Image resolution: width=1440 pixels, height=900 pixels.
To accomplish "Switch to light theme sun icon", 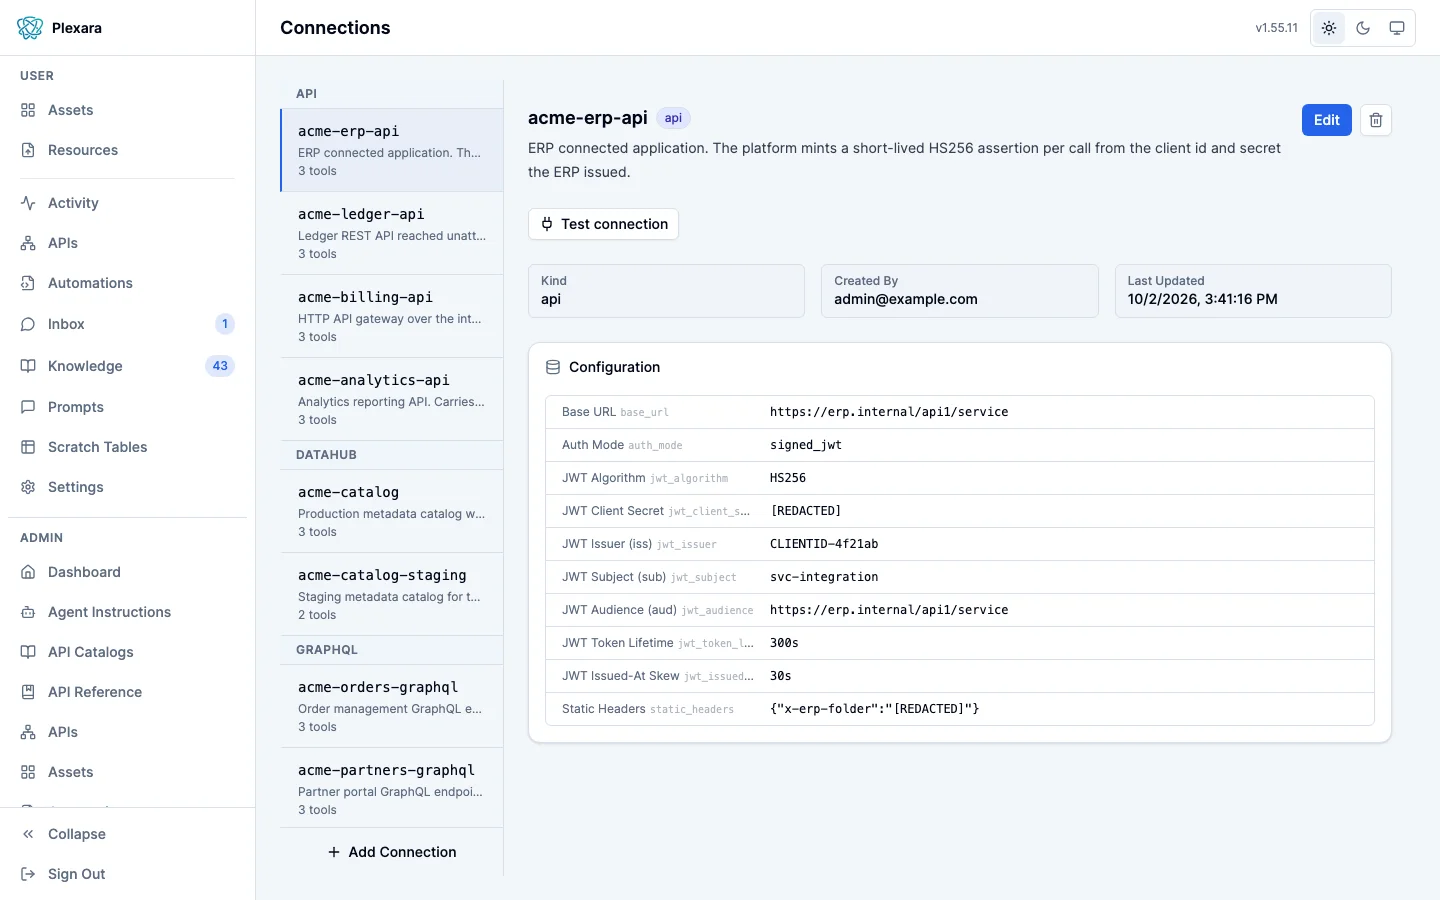I will click(1329, 28).
